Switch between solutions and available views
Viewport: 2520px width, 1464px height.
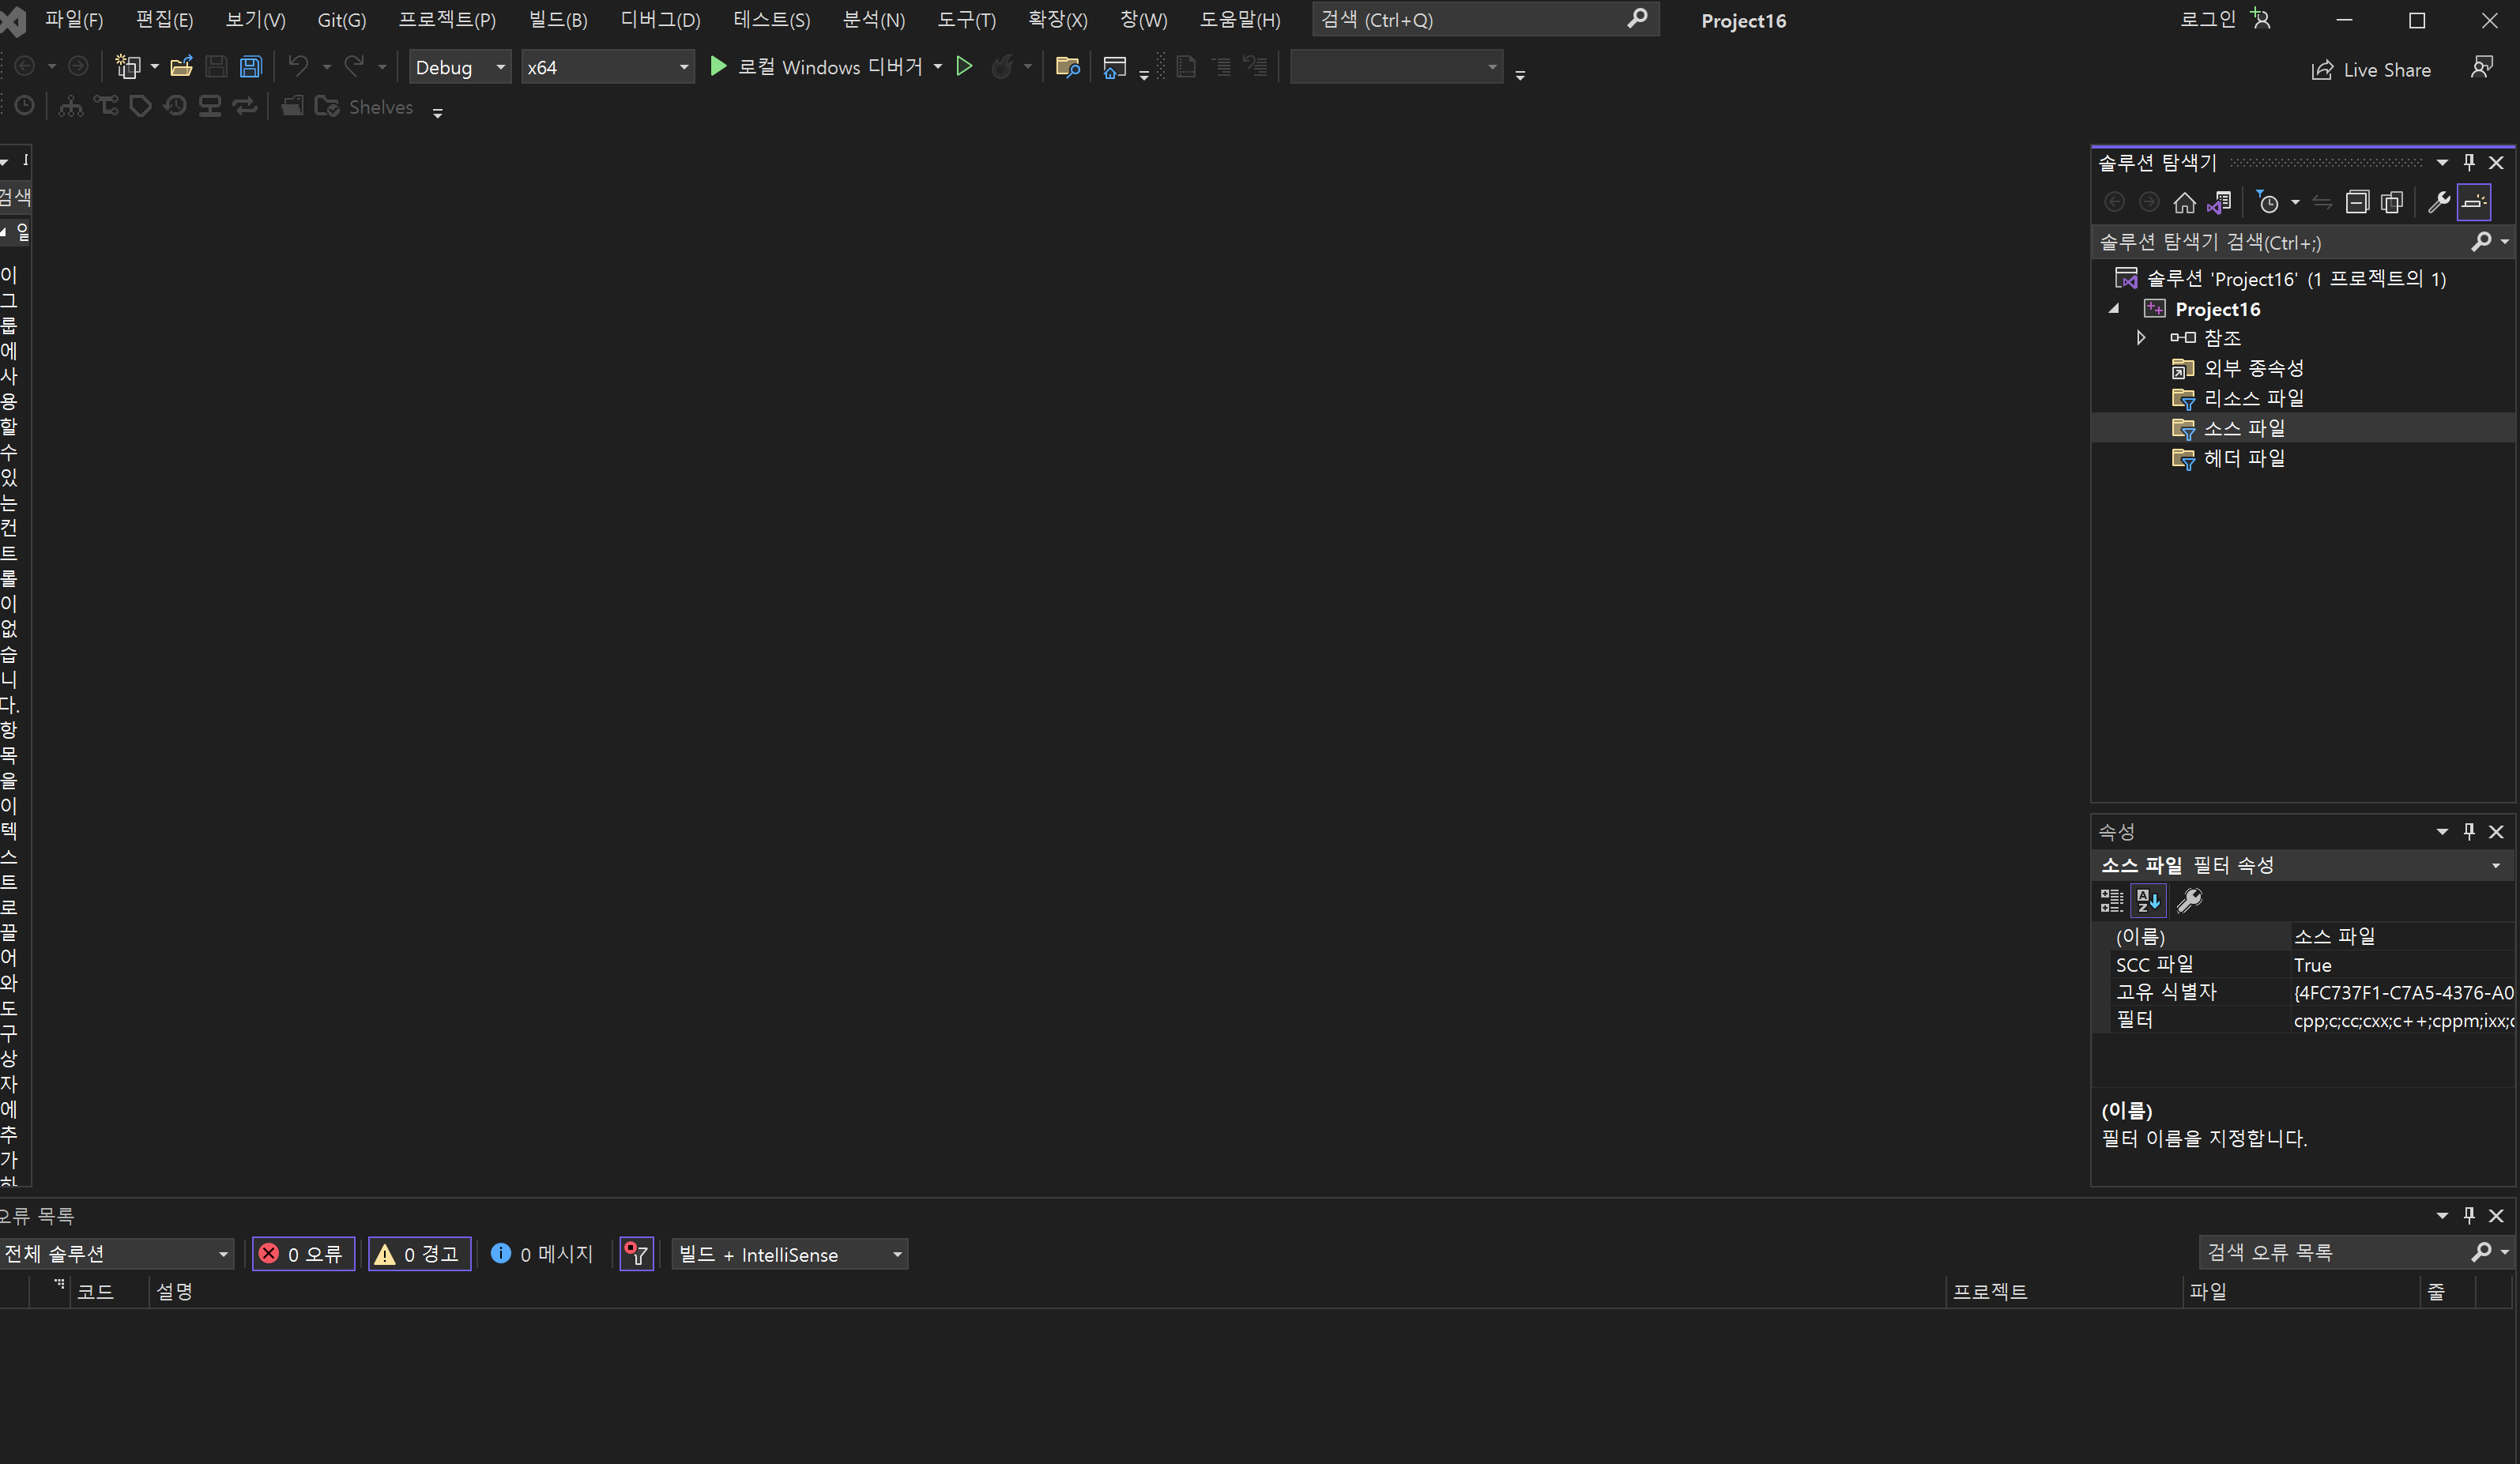click(2220, 203)
